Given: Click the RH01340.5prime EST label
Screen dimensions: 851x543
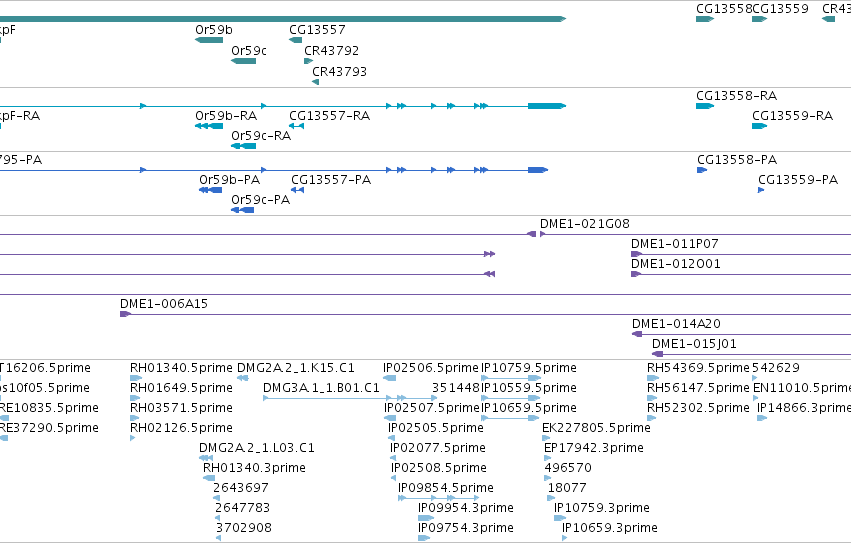Looking at the screenshot, I should [181, 368].
